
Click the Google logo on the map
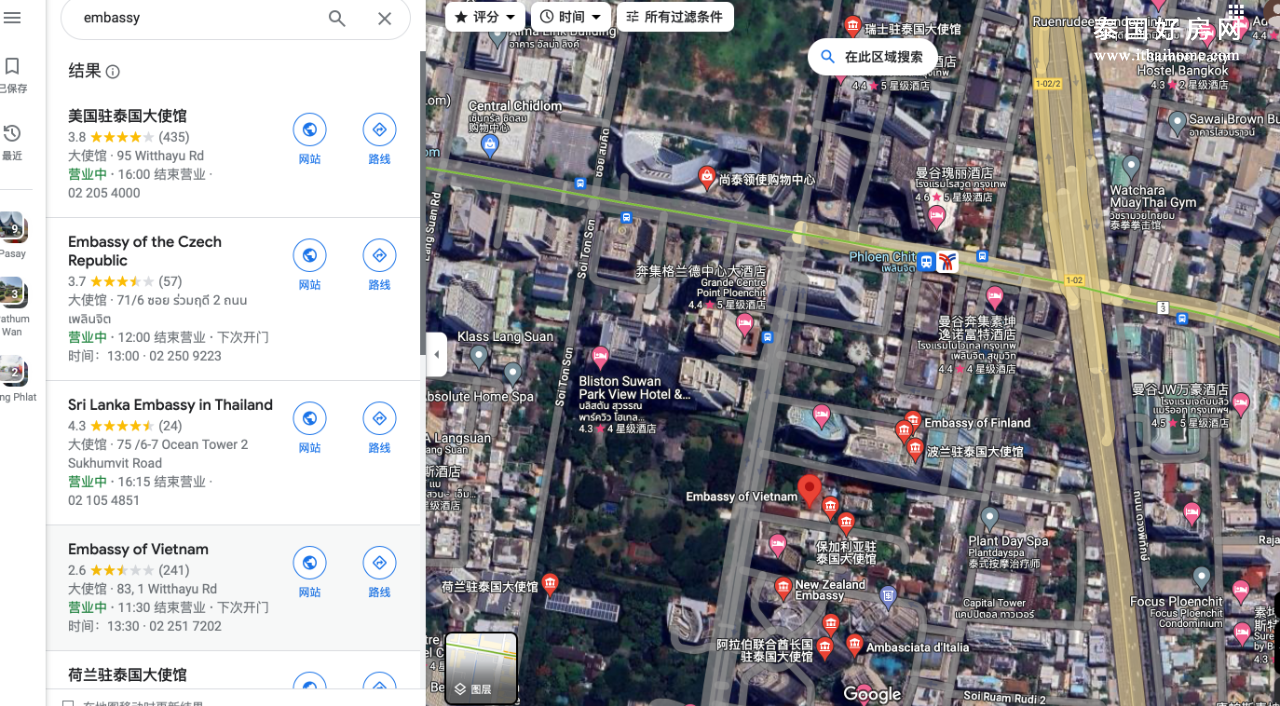tap(872, 694)
